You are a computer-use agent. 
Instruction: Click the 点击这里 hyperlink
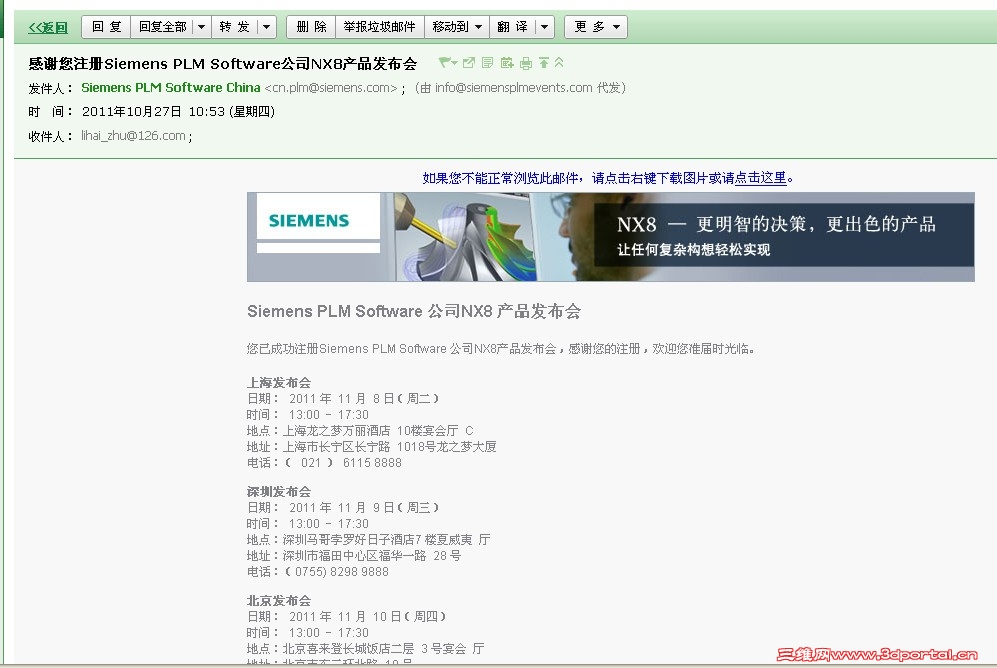click(760, 178)
